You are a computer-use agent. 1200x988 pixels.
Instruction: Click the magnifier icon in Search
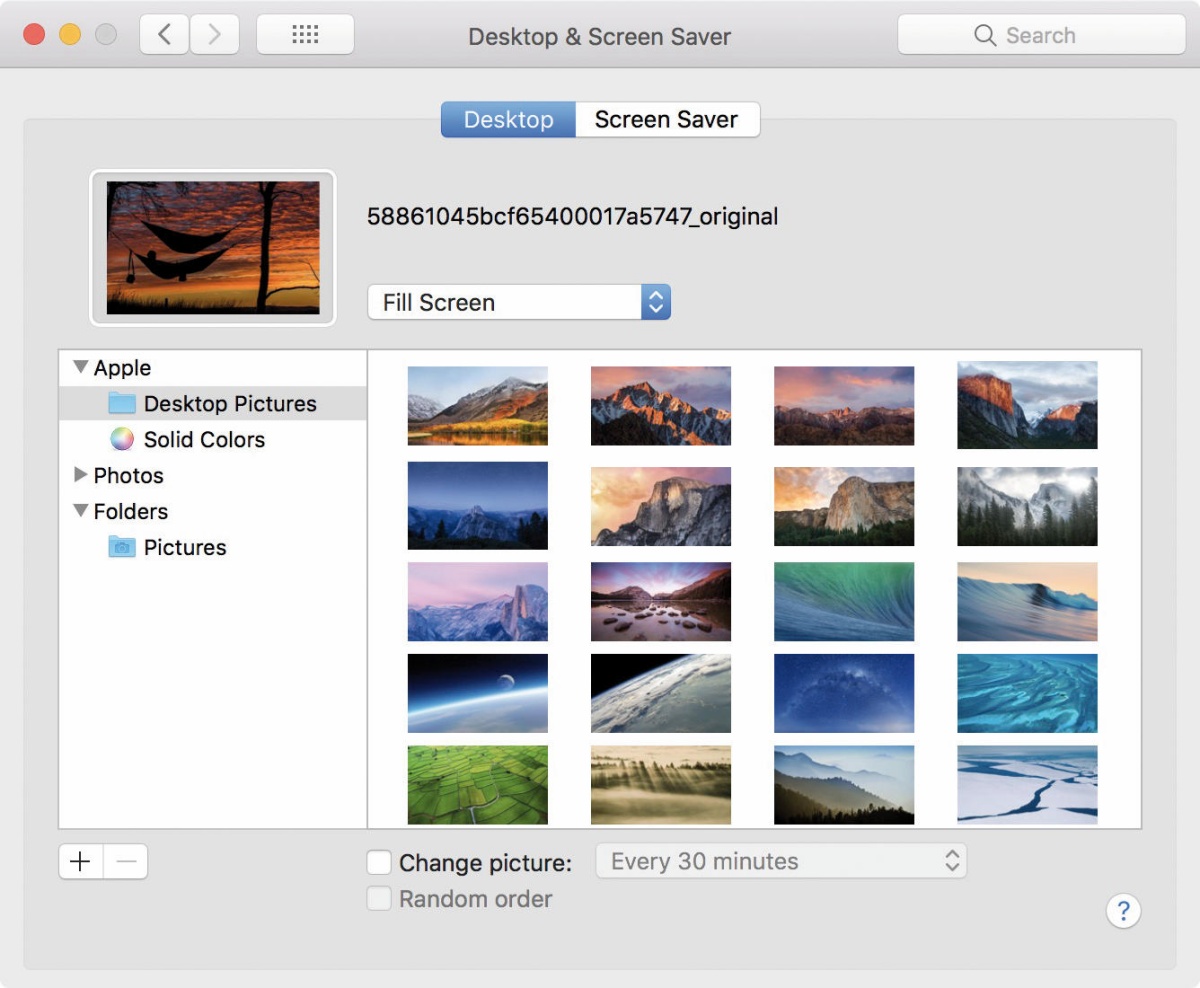[x=985, y=35]
